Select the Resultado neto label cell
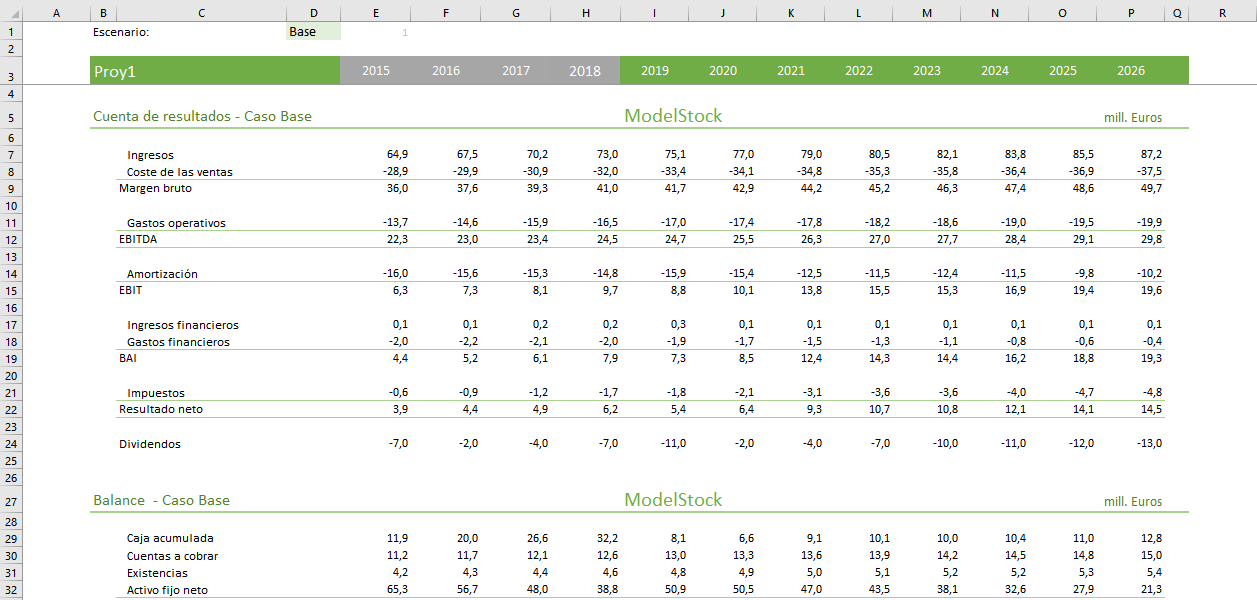The width and height of the screenshot is (1257, 600). [158, 410]
